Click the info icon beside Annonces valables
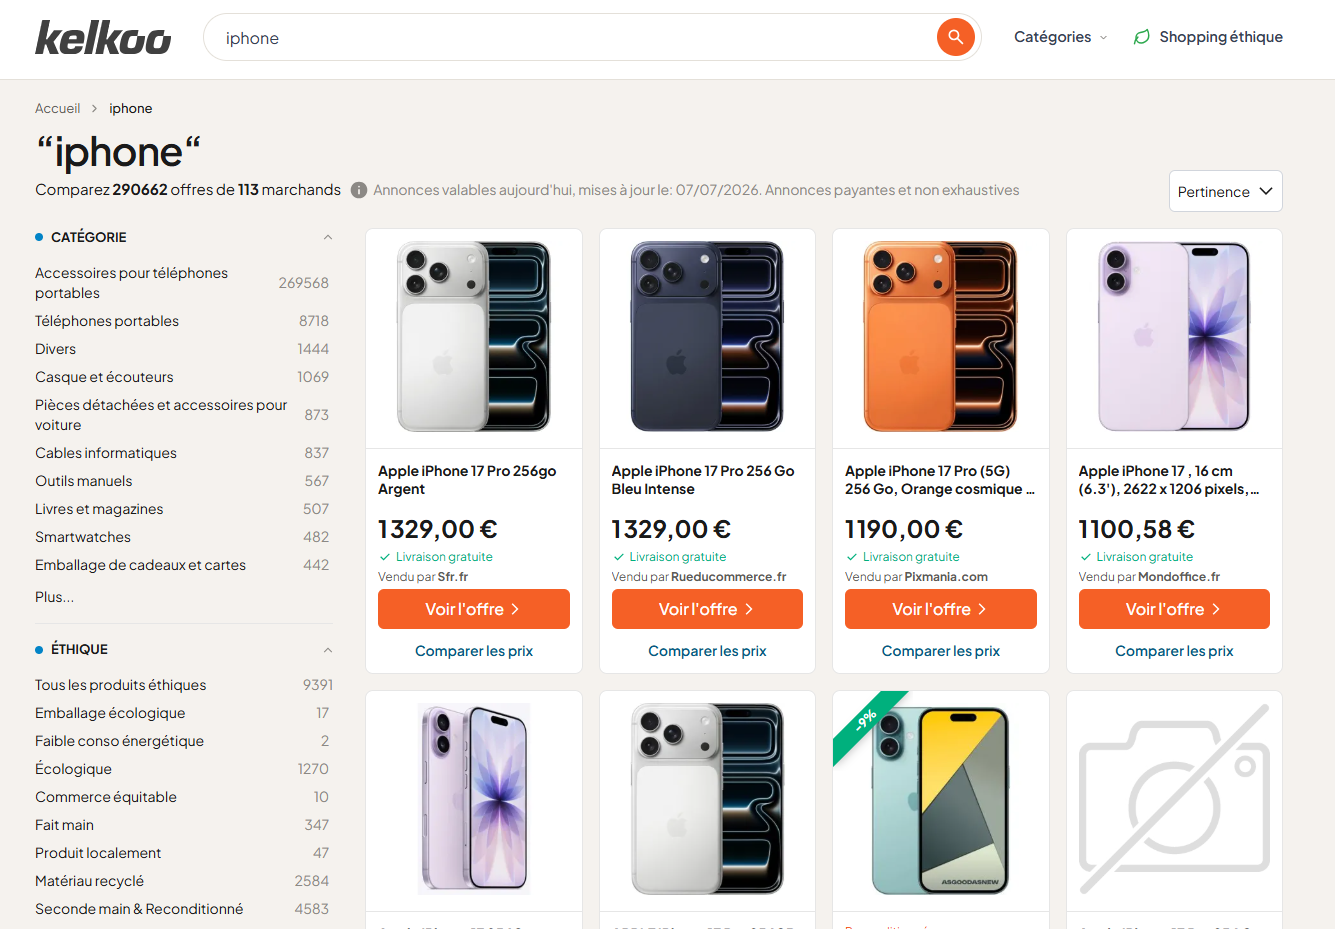Screen dimensions: 1335x929 tap(359, 190)
